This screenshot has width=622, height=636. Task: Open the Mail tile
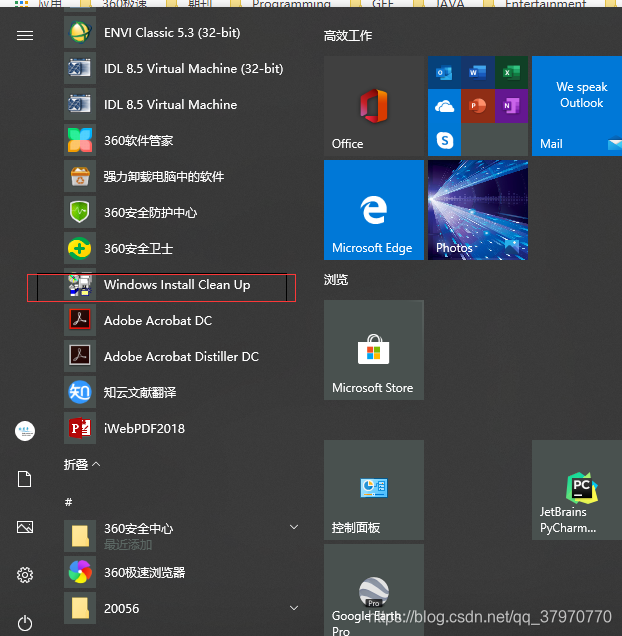(577, 106)
